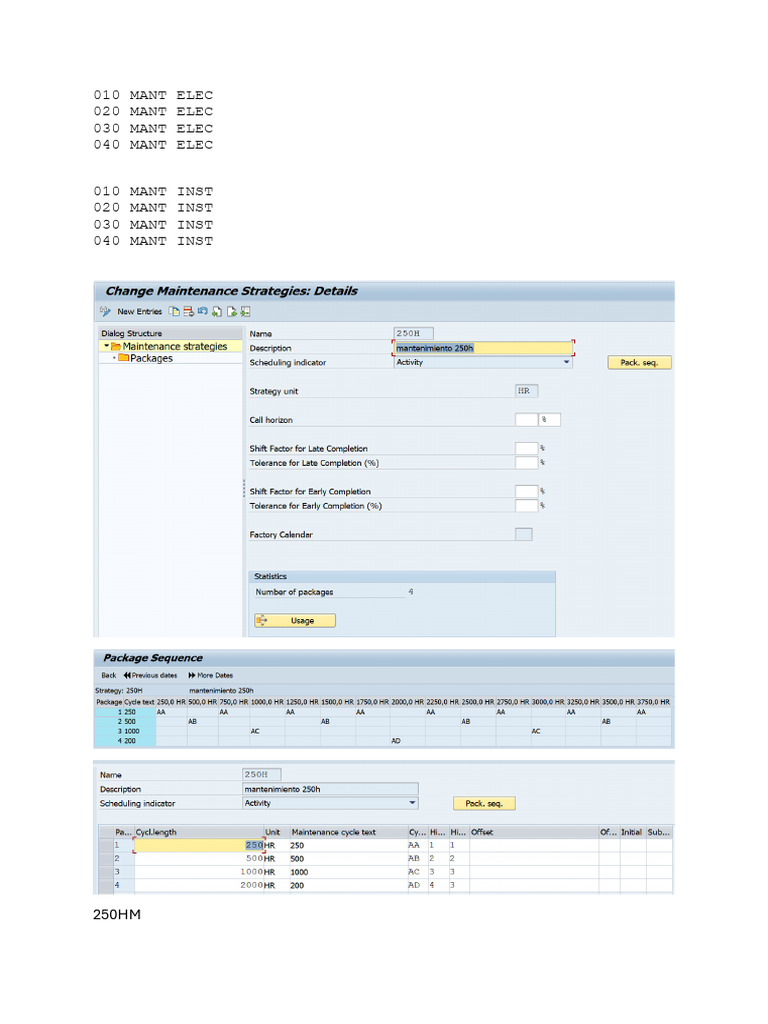This screenshot has width=768, height=1024.
Task: Click the Undo Change icon in toolbar
Action: [x=202, y=311]
